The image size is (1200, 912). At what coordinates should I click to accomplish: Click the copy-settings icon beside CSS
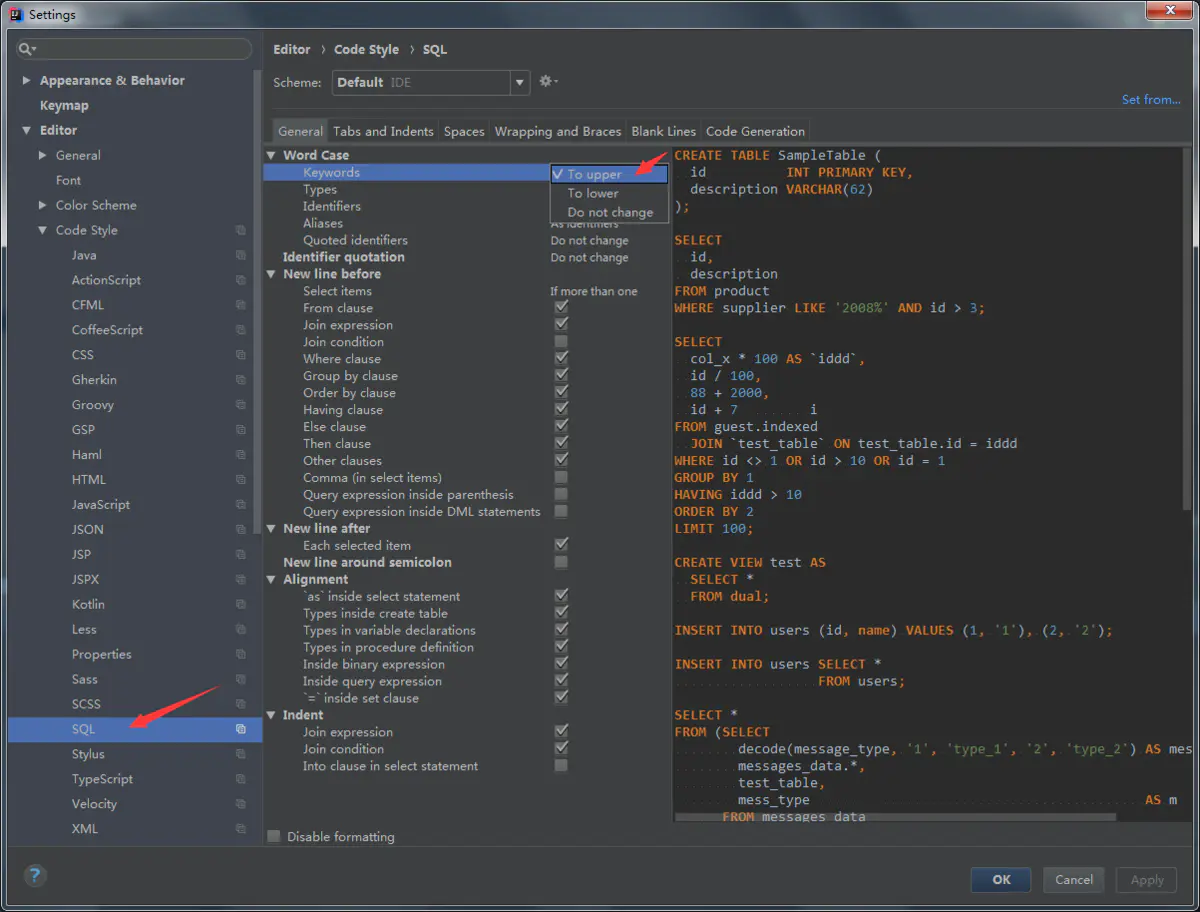(240, 355)
